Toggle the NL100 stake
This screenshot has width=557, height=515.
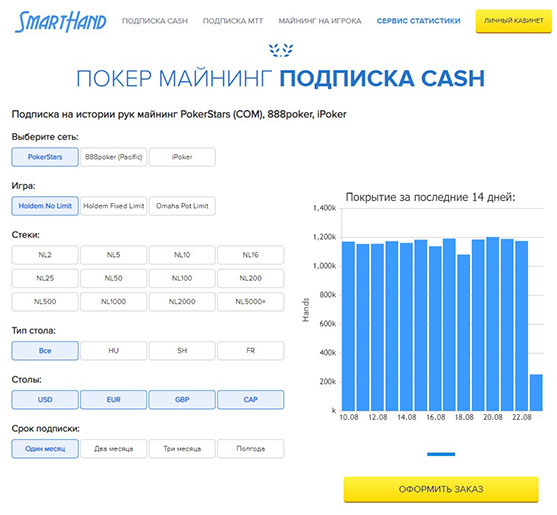(182, 278)
